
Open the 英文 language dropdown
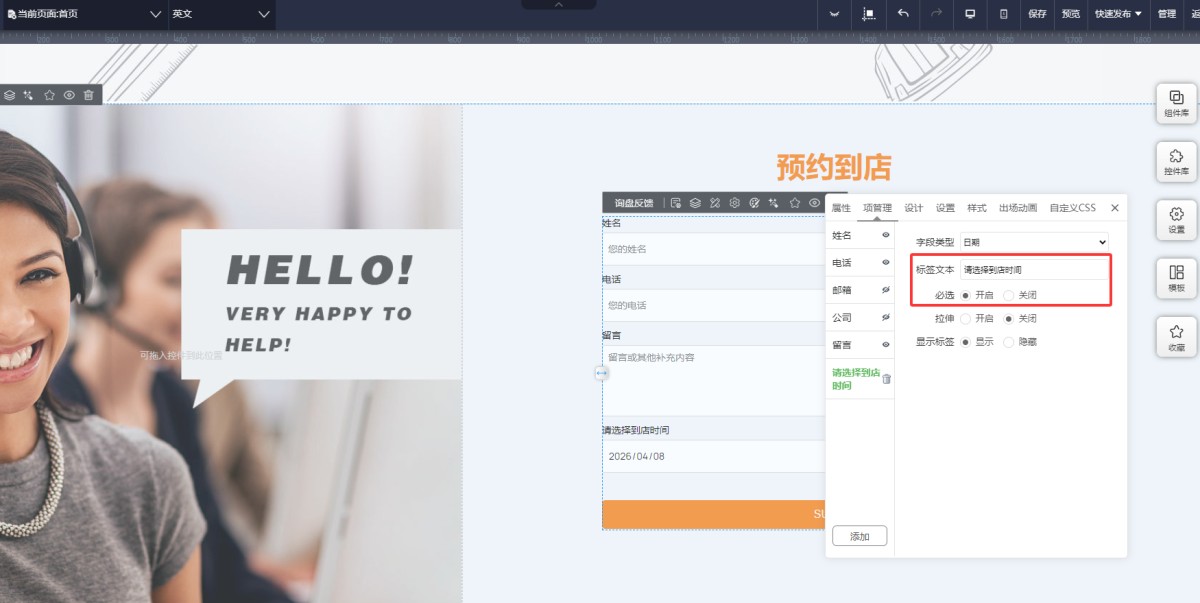click(220, 14)
